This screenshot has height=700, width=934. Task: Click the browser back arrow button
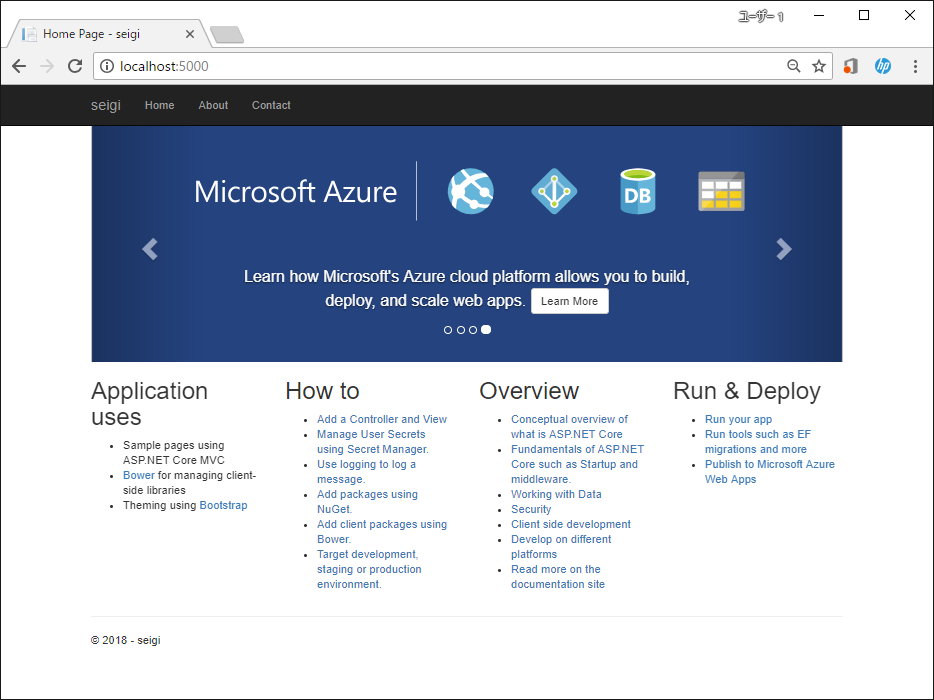click(19, 66)
